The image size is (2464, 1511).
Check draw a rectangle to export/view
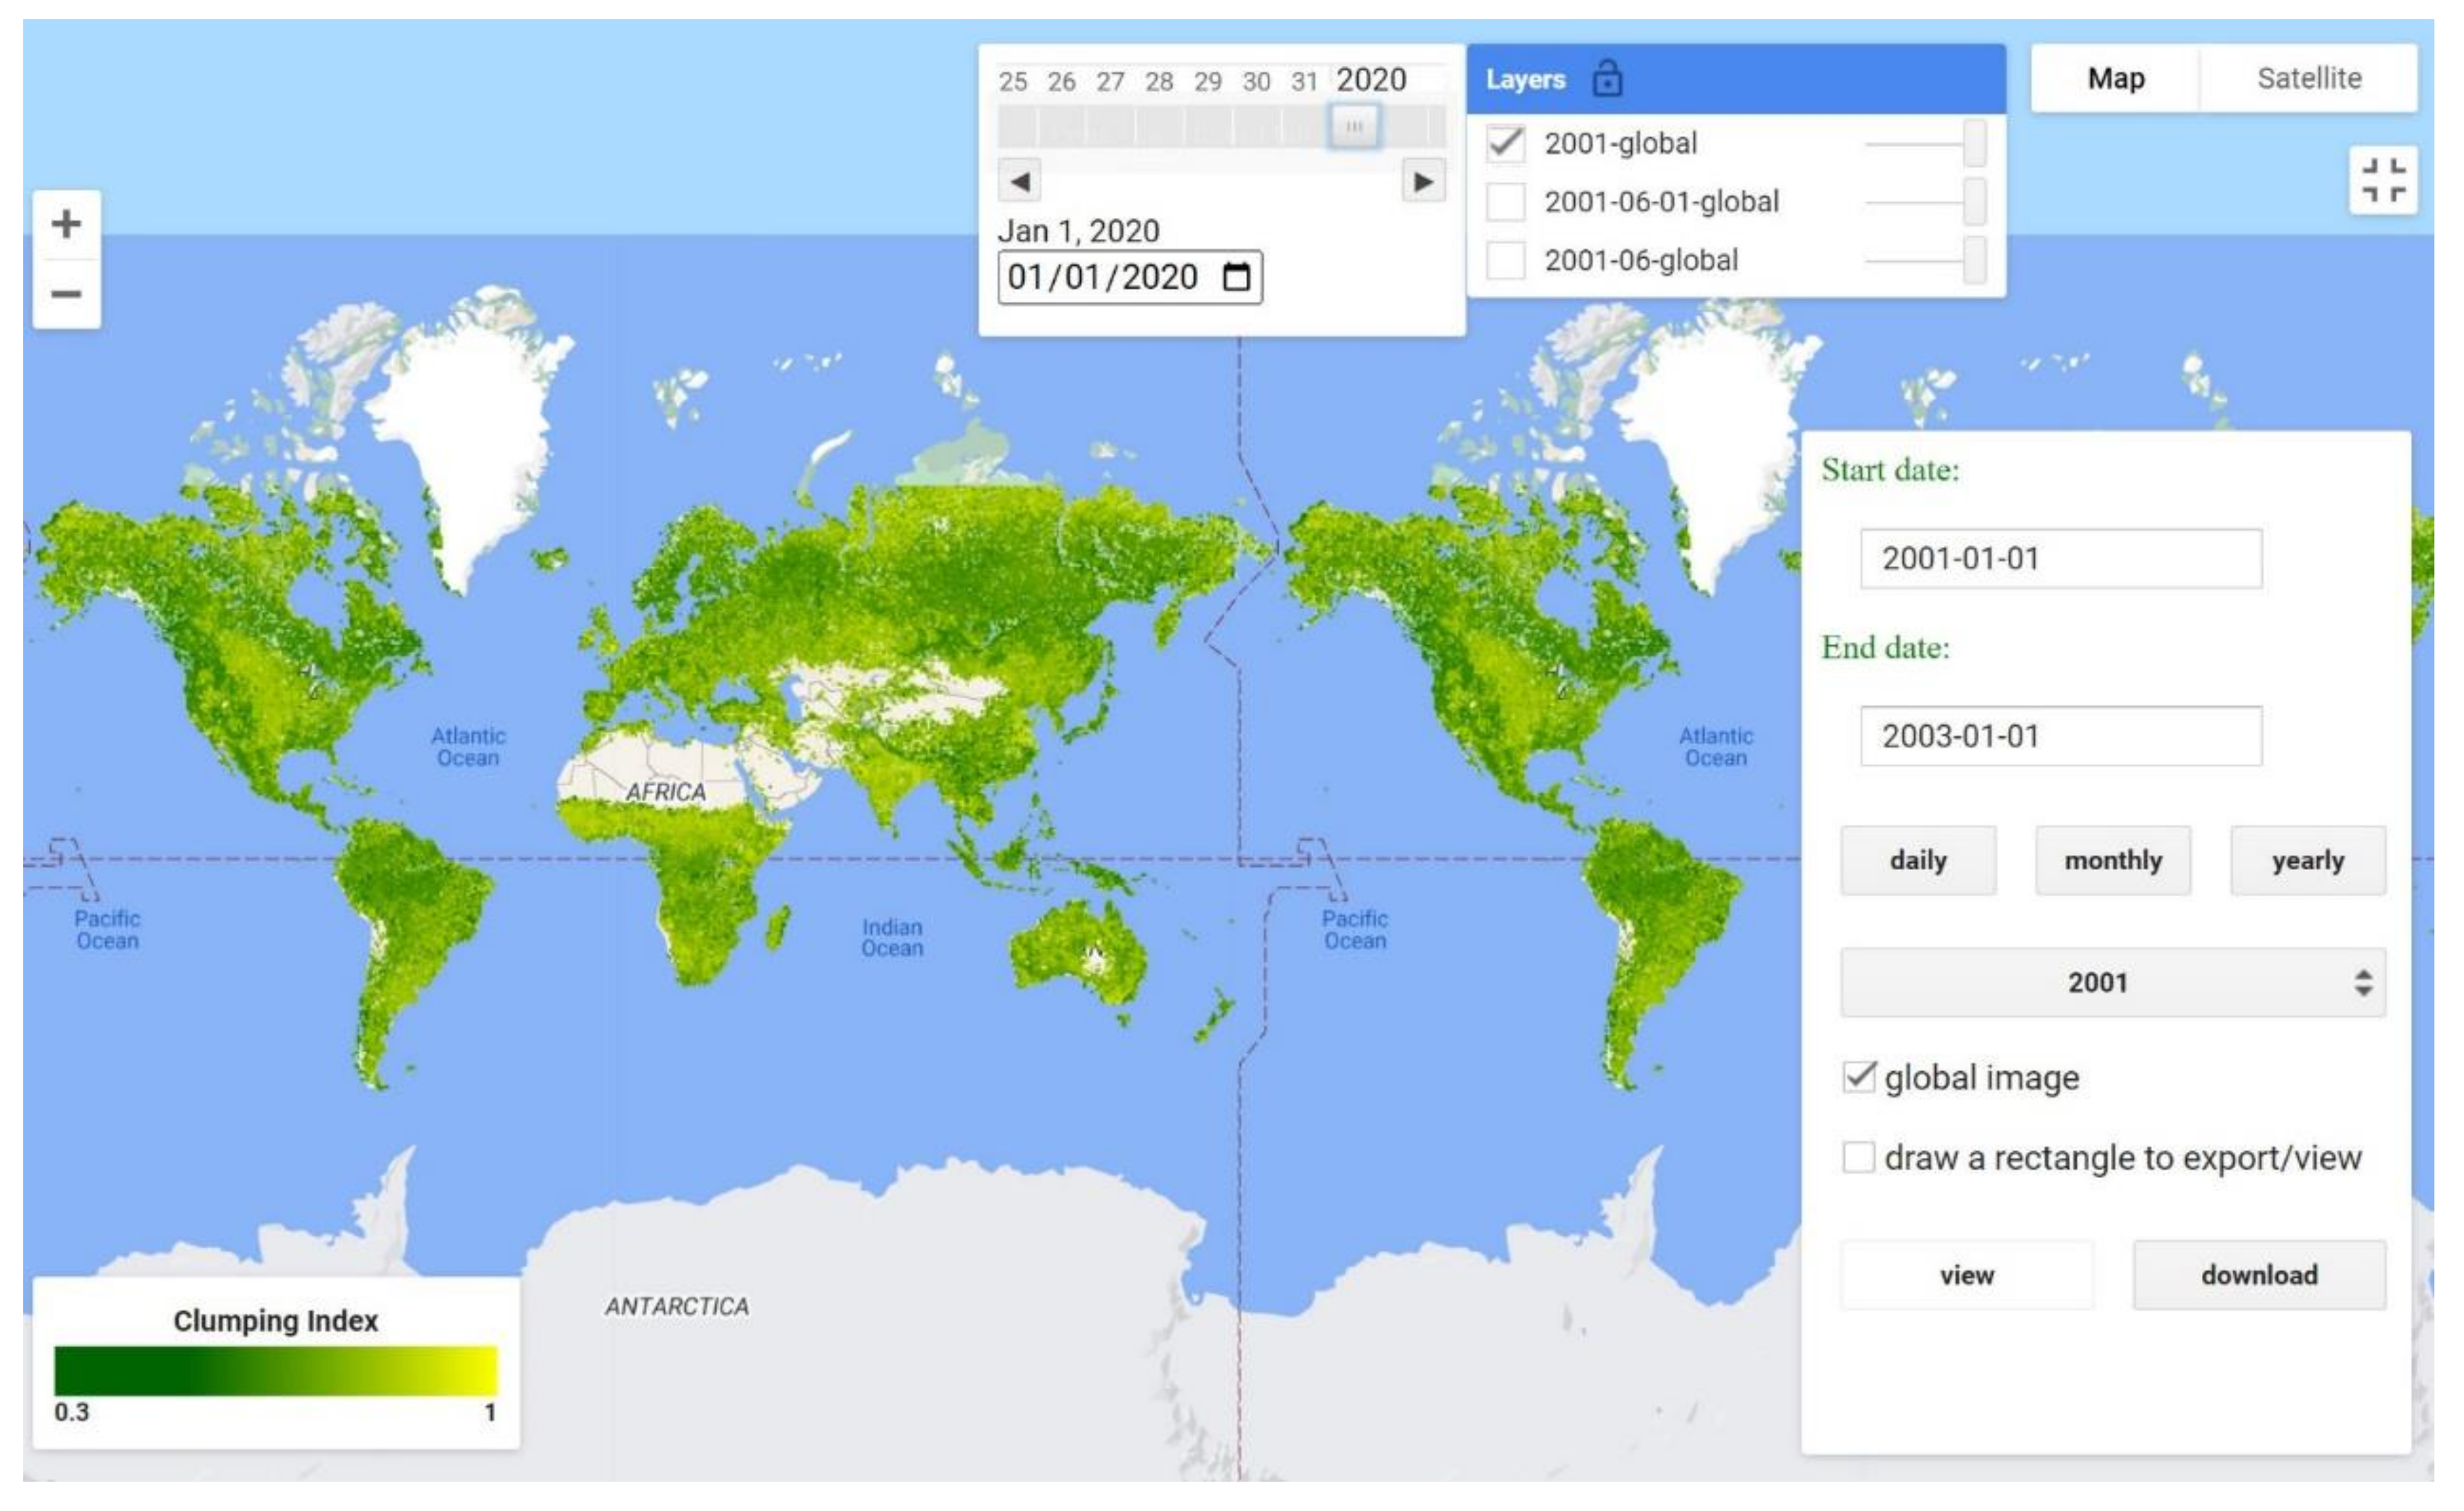(x=1859, y=1157)
